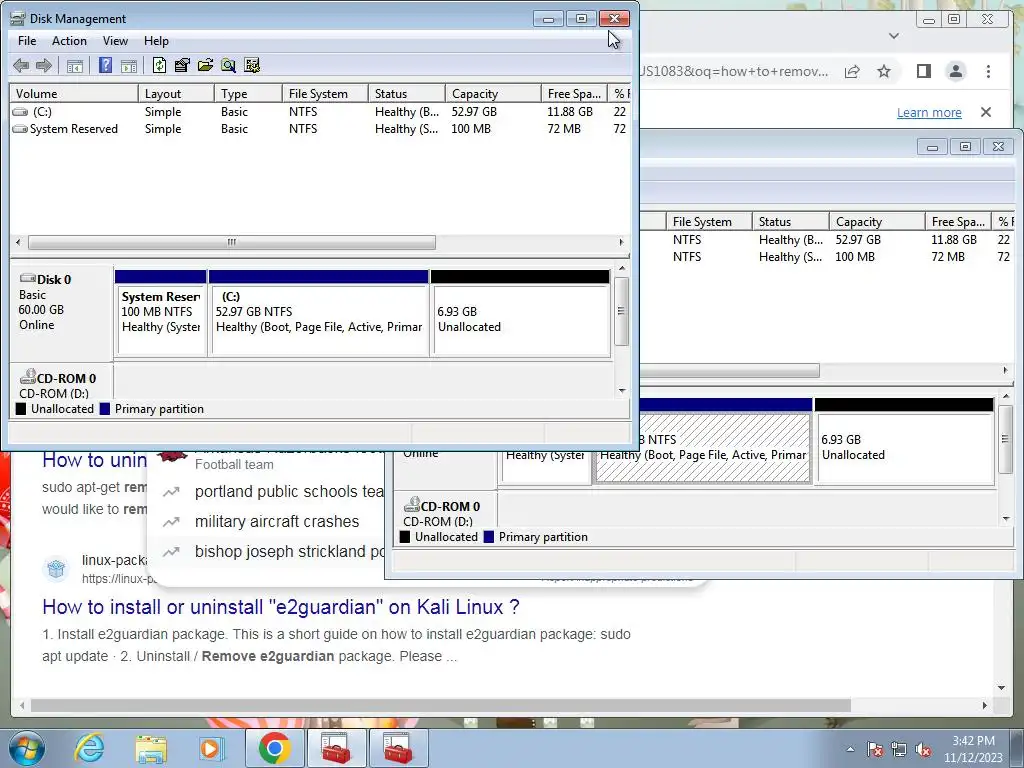1024x768 pixels.
Task: Click the Forward arrow in Disk Management toolbar
Action: (x=44, y=65)
